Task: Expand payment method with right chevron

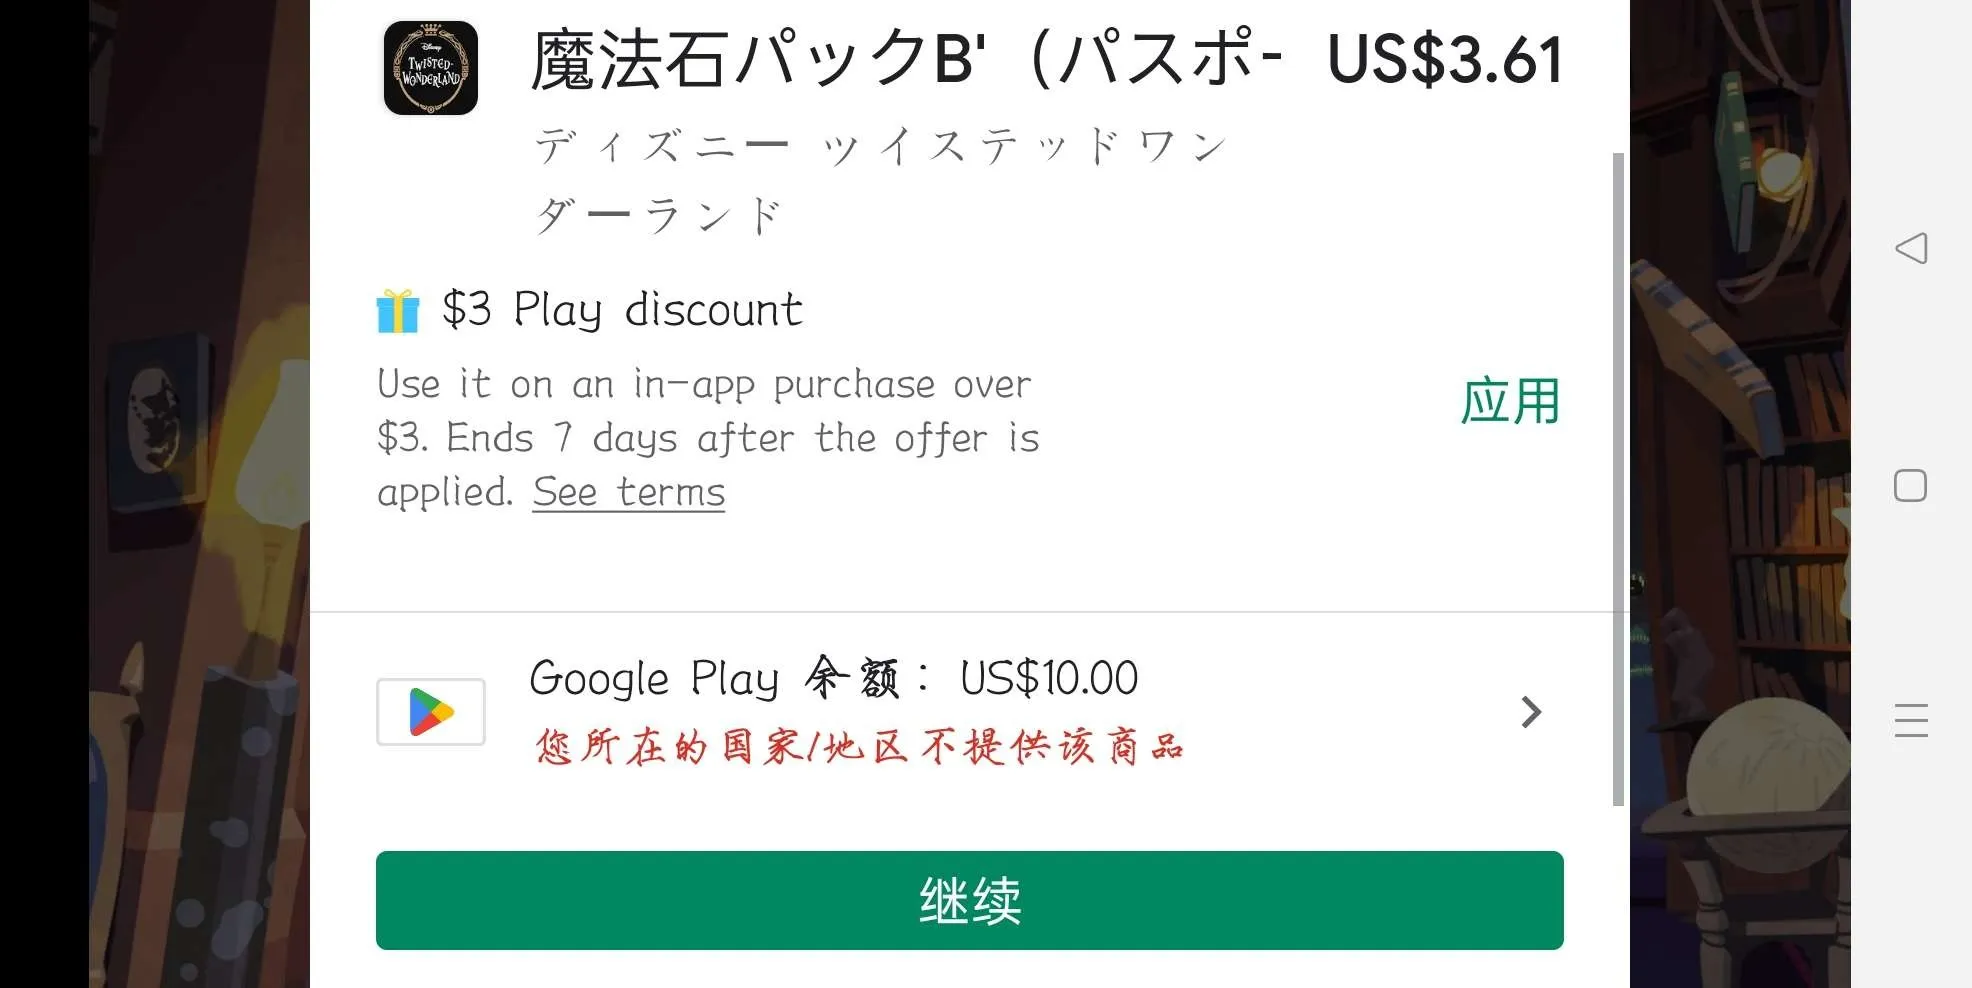Action: click(x=1531, y=712)
